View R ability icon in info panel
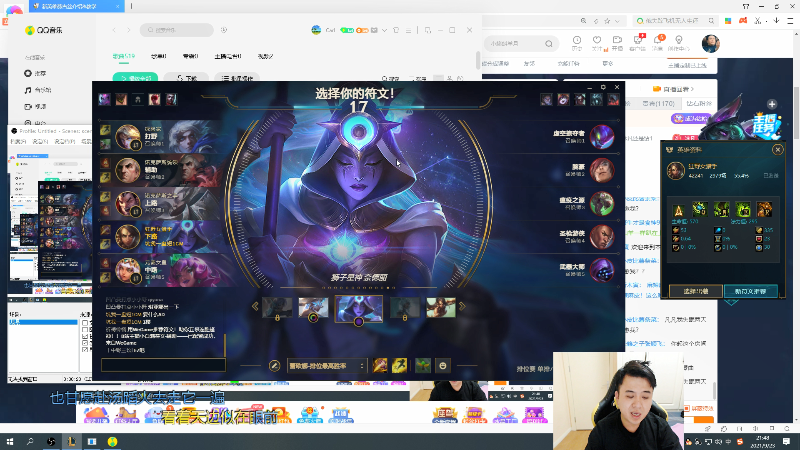Viewport: 800px width, 450px height. [x=764, y=210]
